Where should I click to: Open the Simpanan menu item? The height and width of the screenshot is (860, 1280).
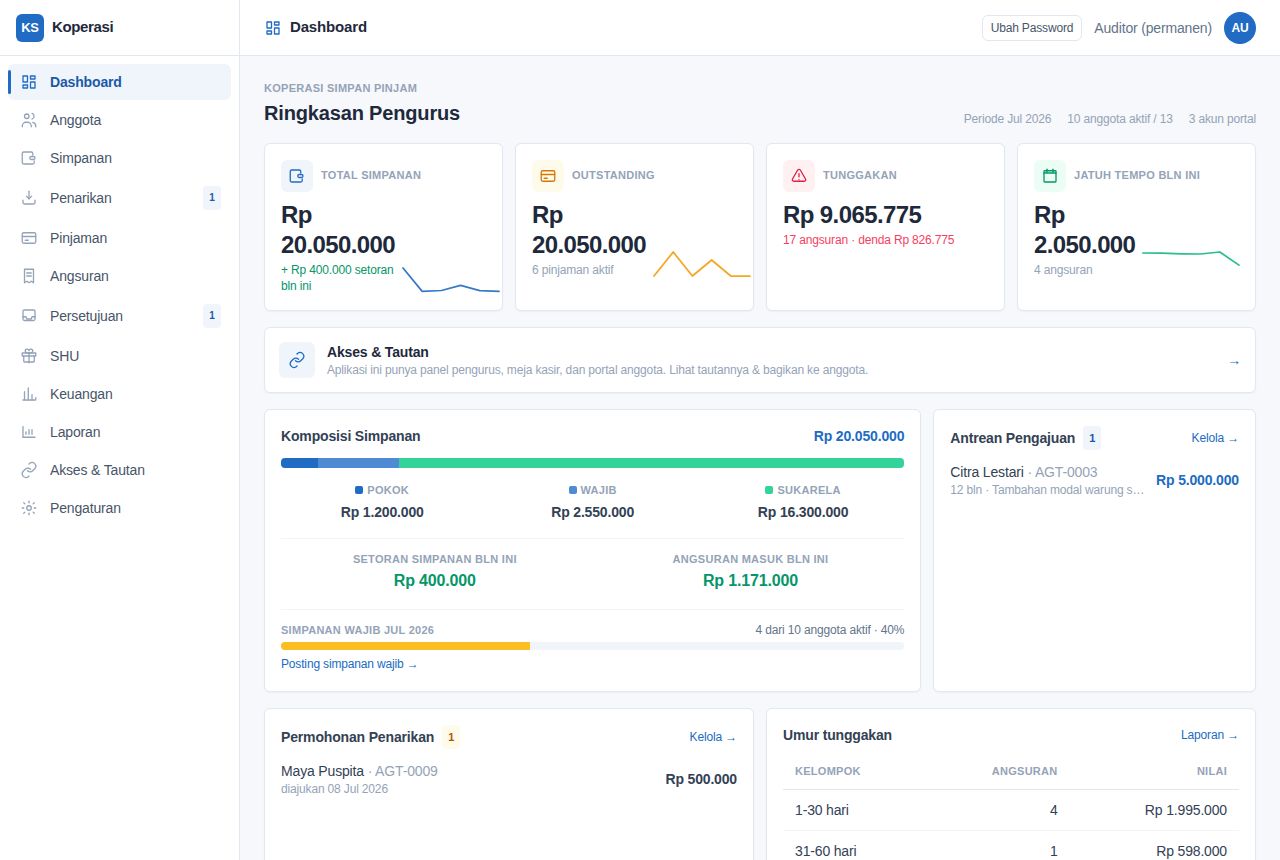(120, 158)
